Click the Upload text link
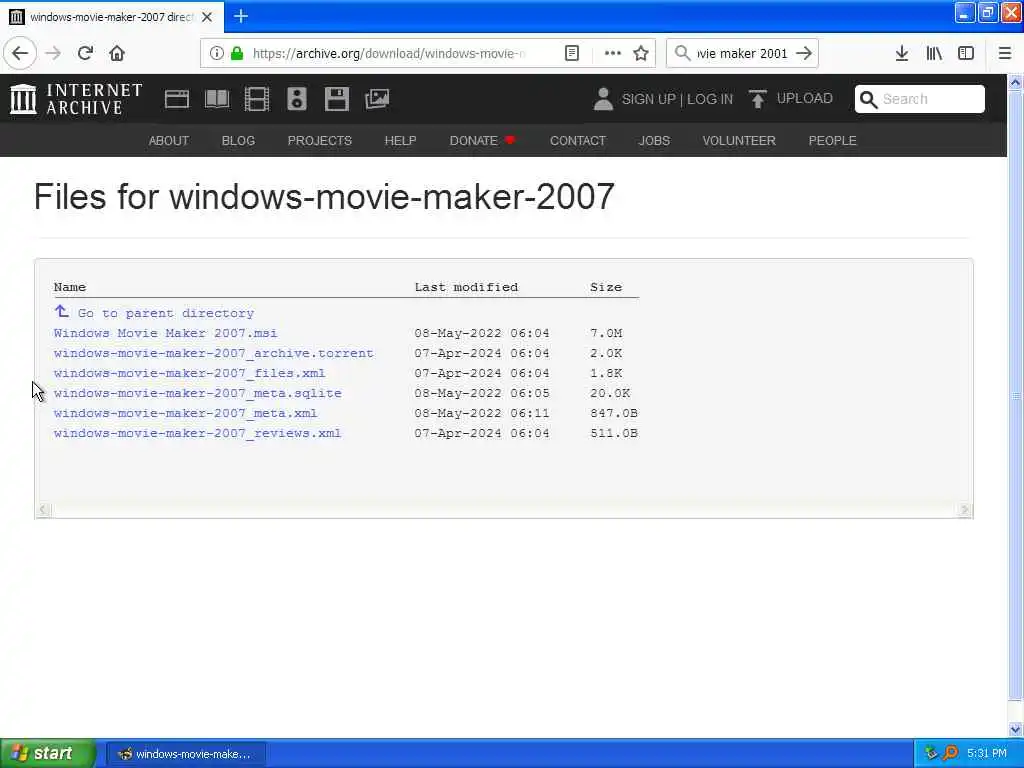Screen dimensions: 1024x768 pyautogui.click(x=805, y=98)
